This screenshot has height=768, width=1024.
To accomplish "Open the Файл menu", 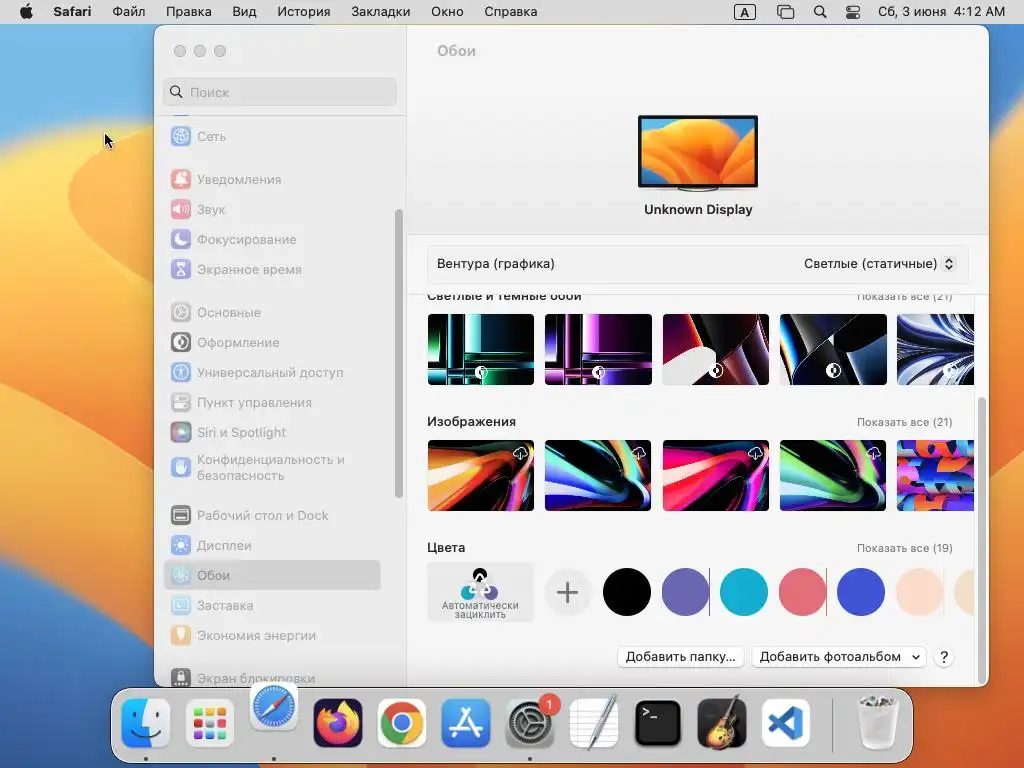I will click(129, 12).
